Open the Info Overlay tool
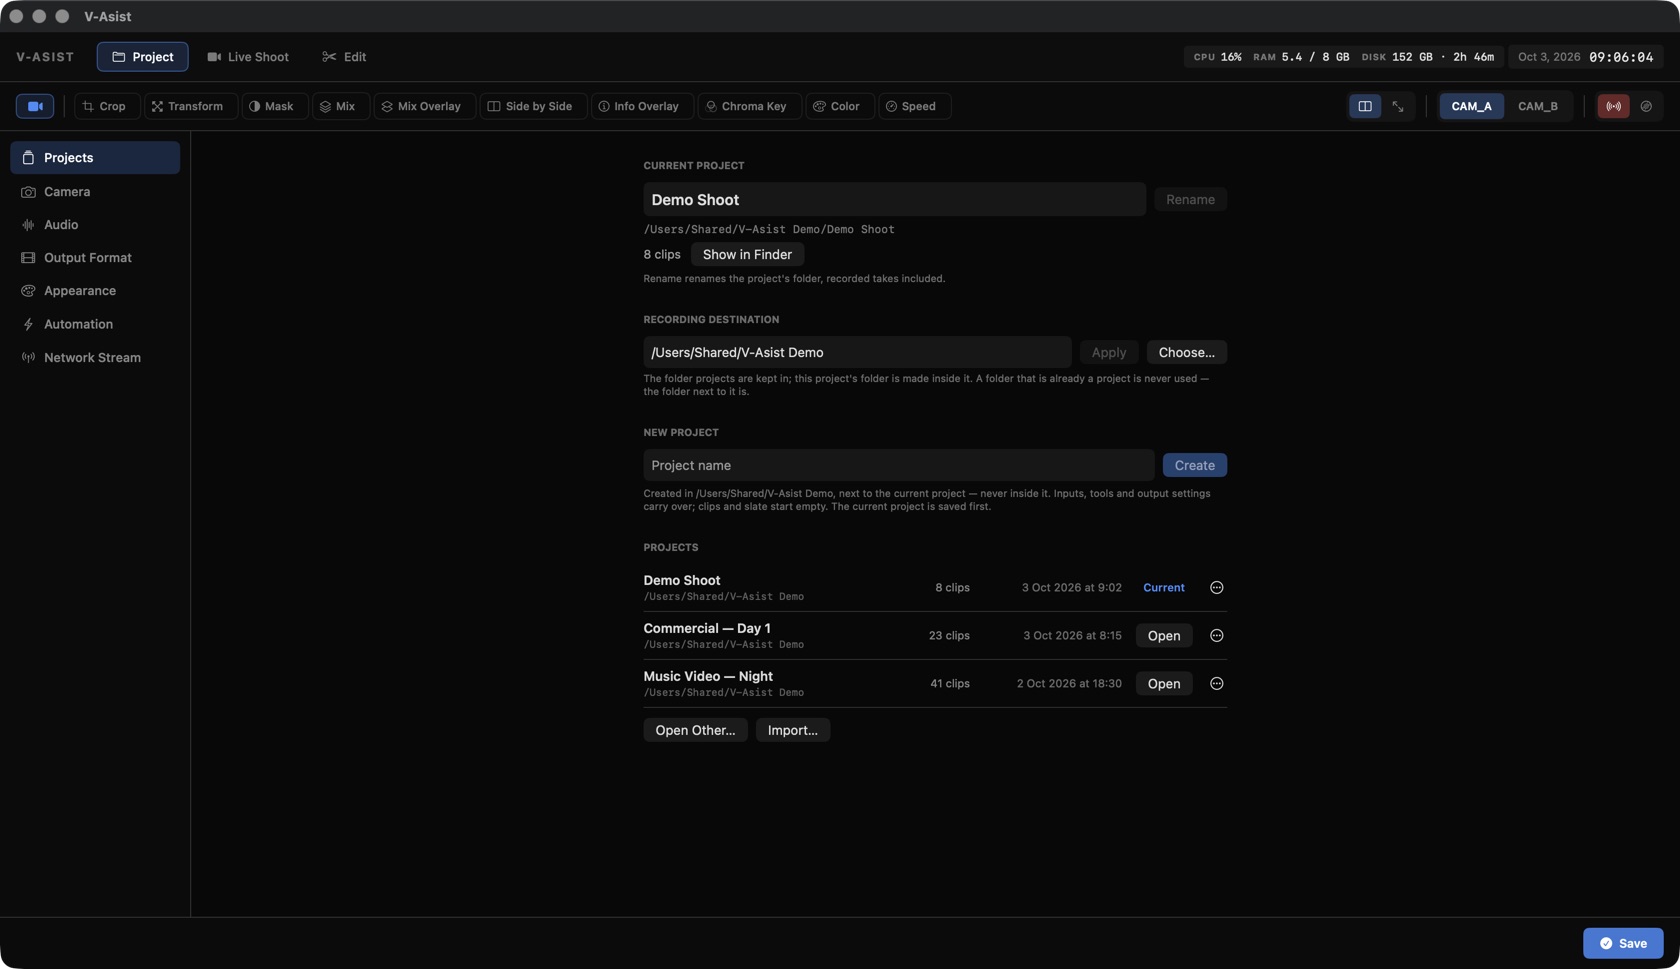The width and height of the screenshot is (1680, 969). 642,106
